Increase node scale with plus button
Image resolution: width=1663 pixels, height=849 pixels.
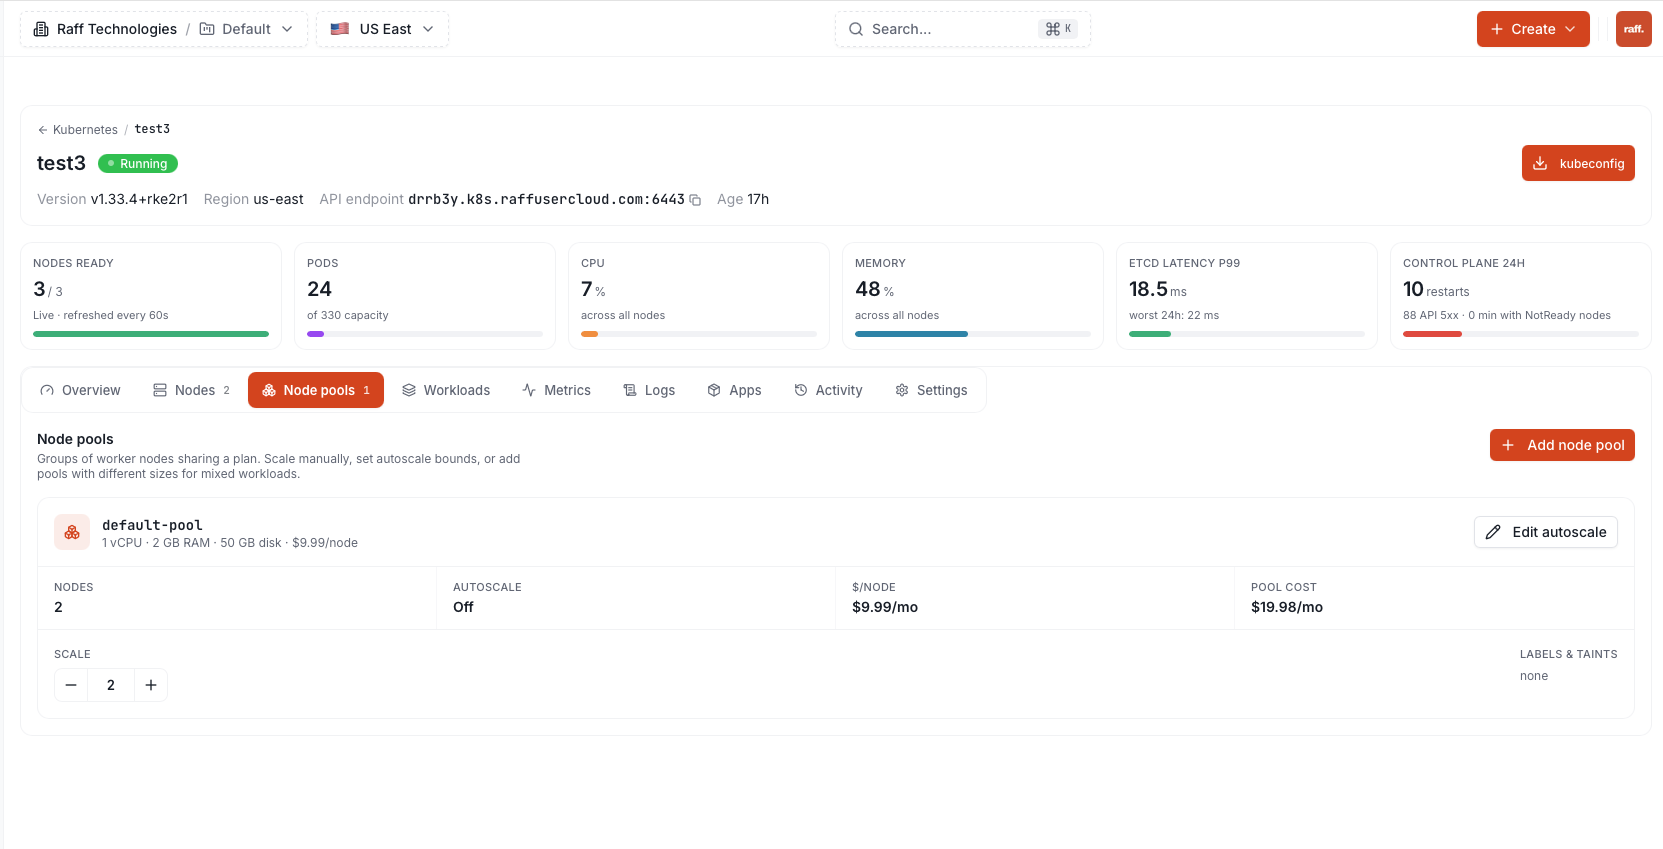point(151,685)
